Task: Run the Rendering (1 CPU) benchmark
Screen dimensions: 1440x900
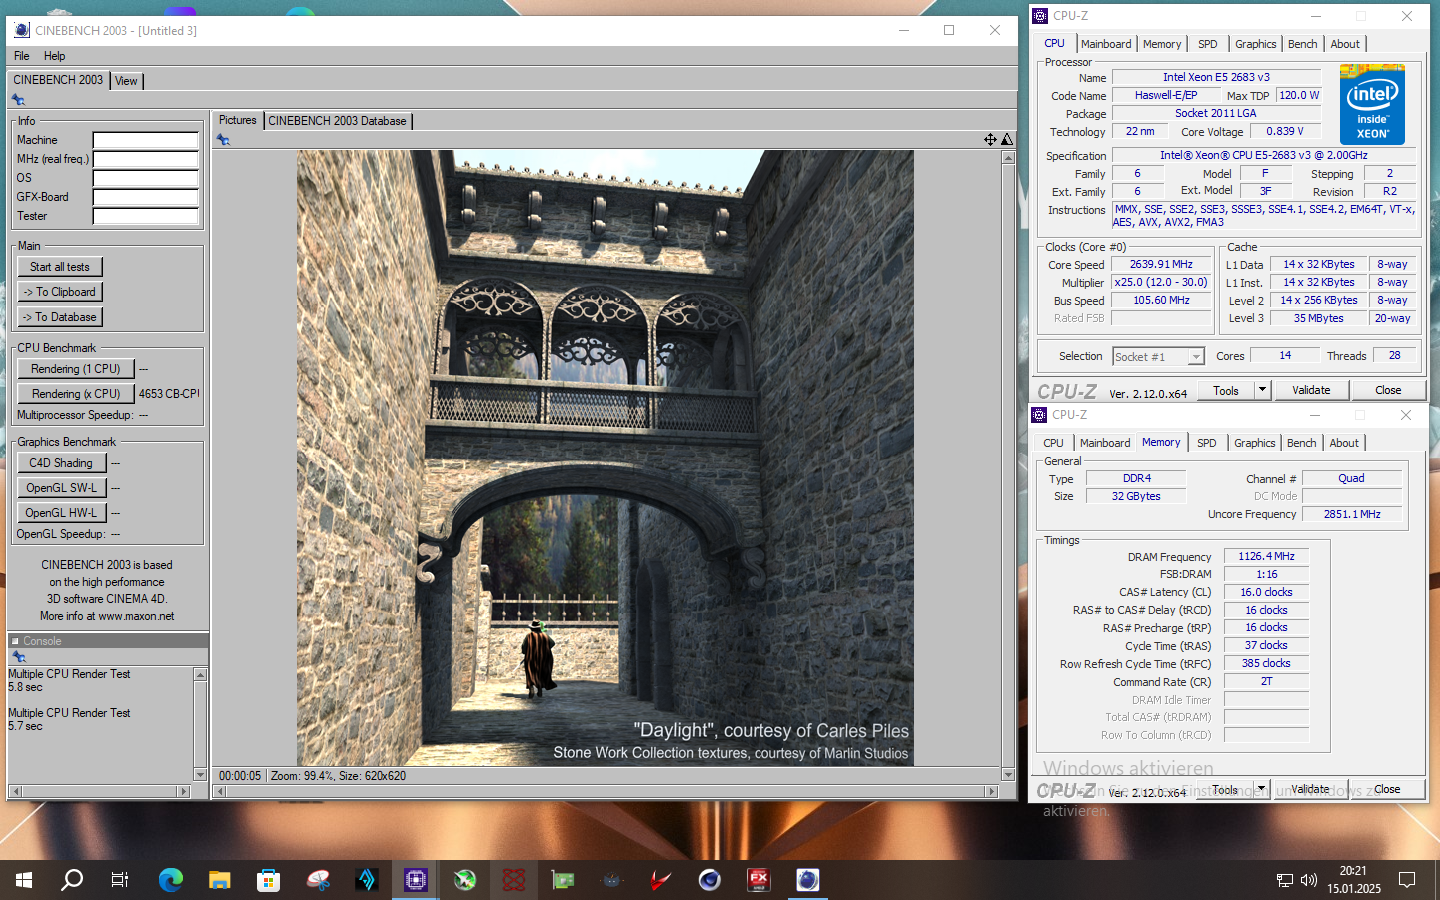Action: click(x=76, y=369)
